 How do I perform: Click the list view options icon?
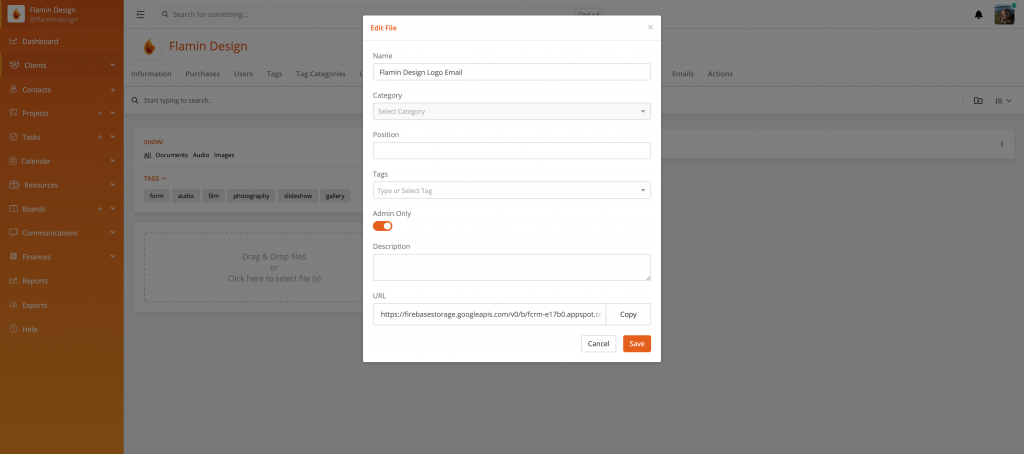tap(1003, 101)
